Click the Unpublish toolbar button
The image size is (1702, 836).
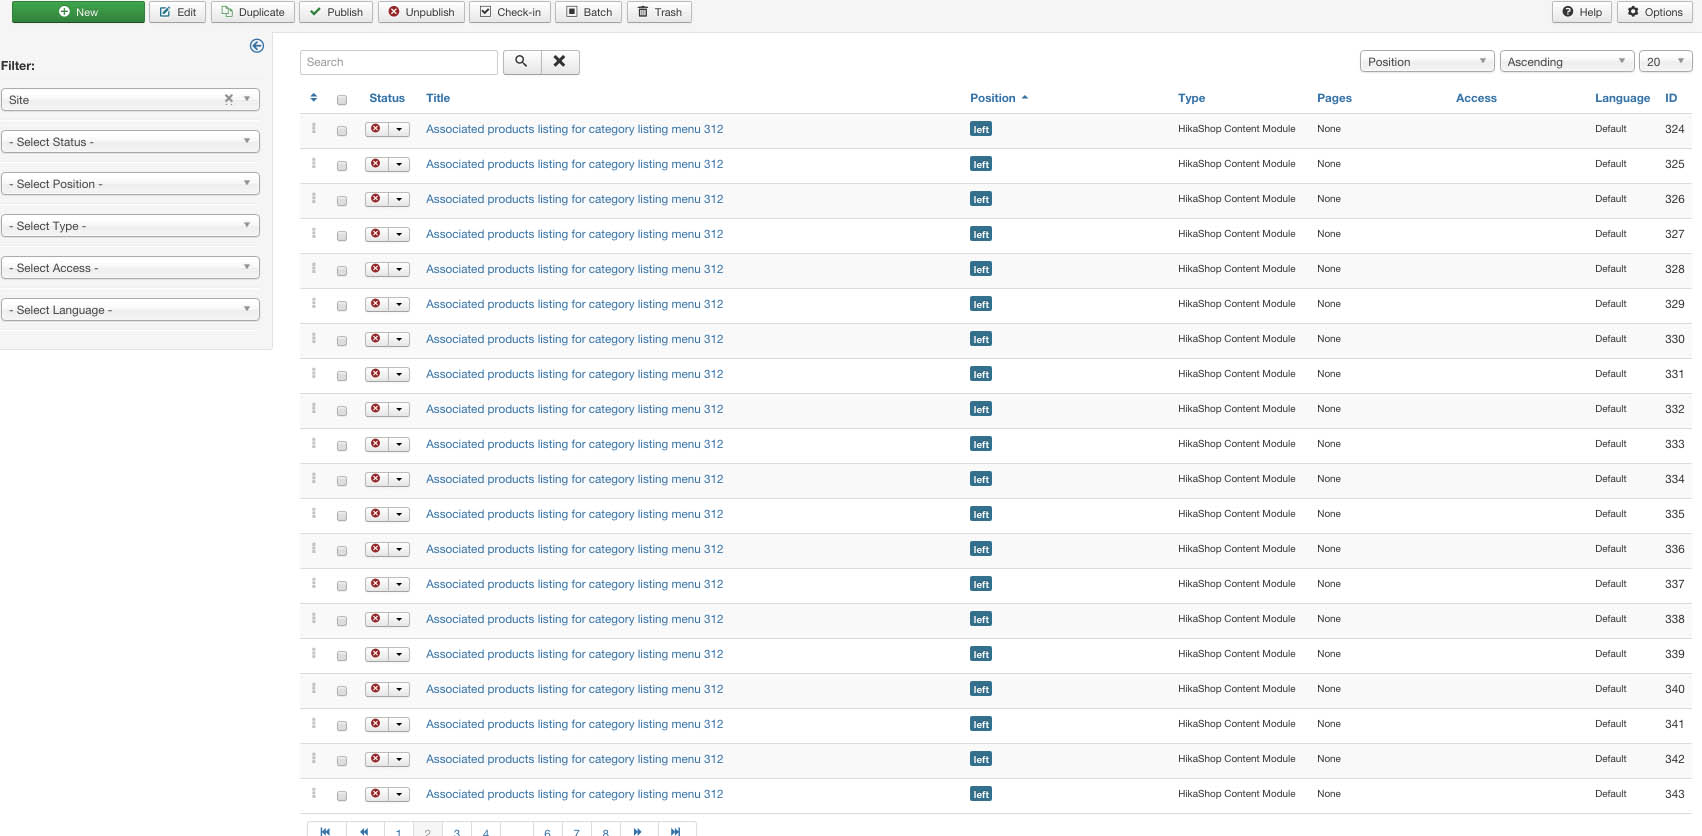pos(421,12)
